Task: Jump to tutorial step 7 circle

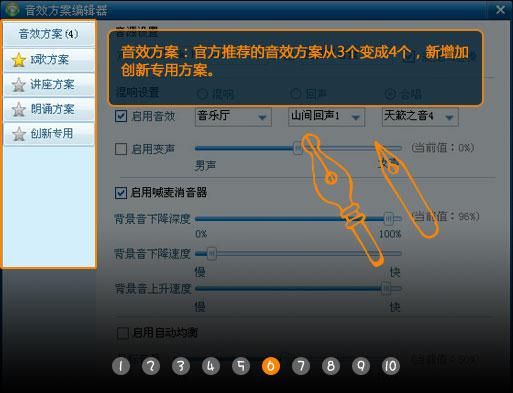Action: 301,366
